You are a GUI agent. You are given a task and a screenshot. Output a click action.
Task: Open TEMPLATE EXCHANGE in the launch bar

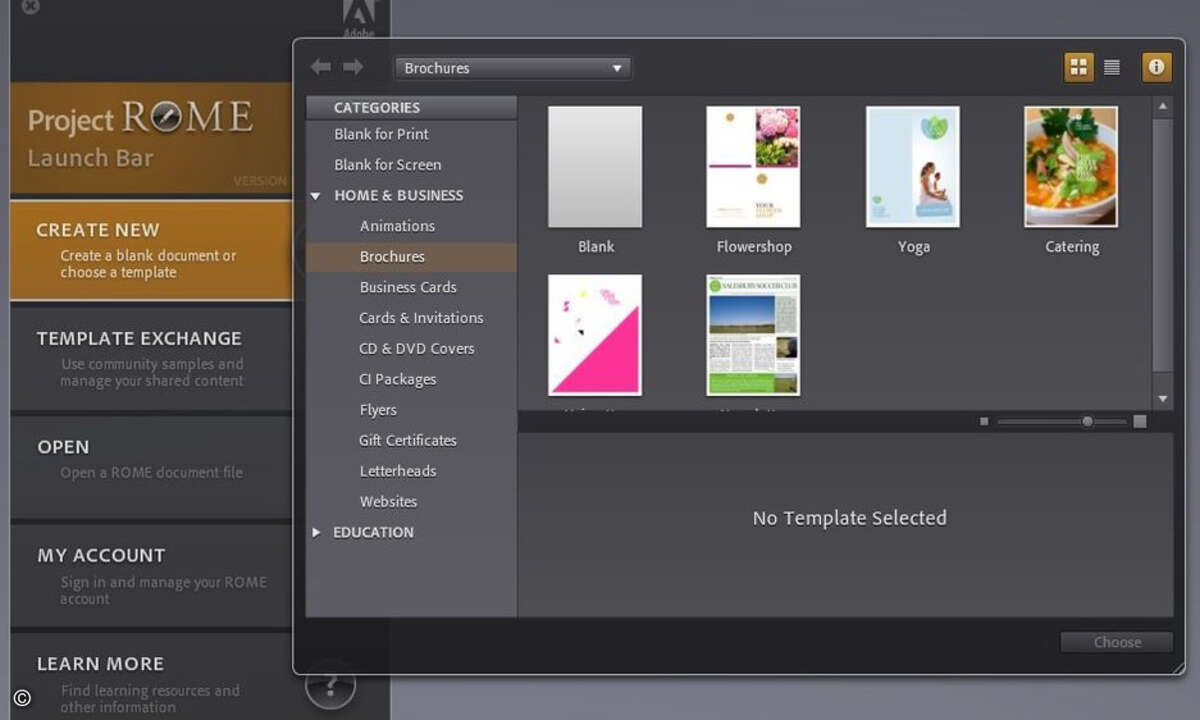[x=151, y=358]
